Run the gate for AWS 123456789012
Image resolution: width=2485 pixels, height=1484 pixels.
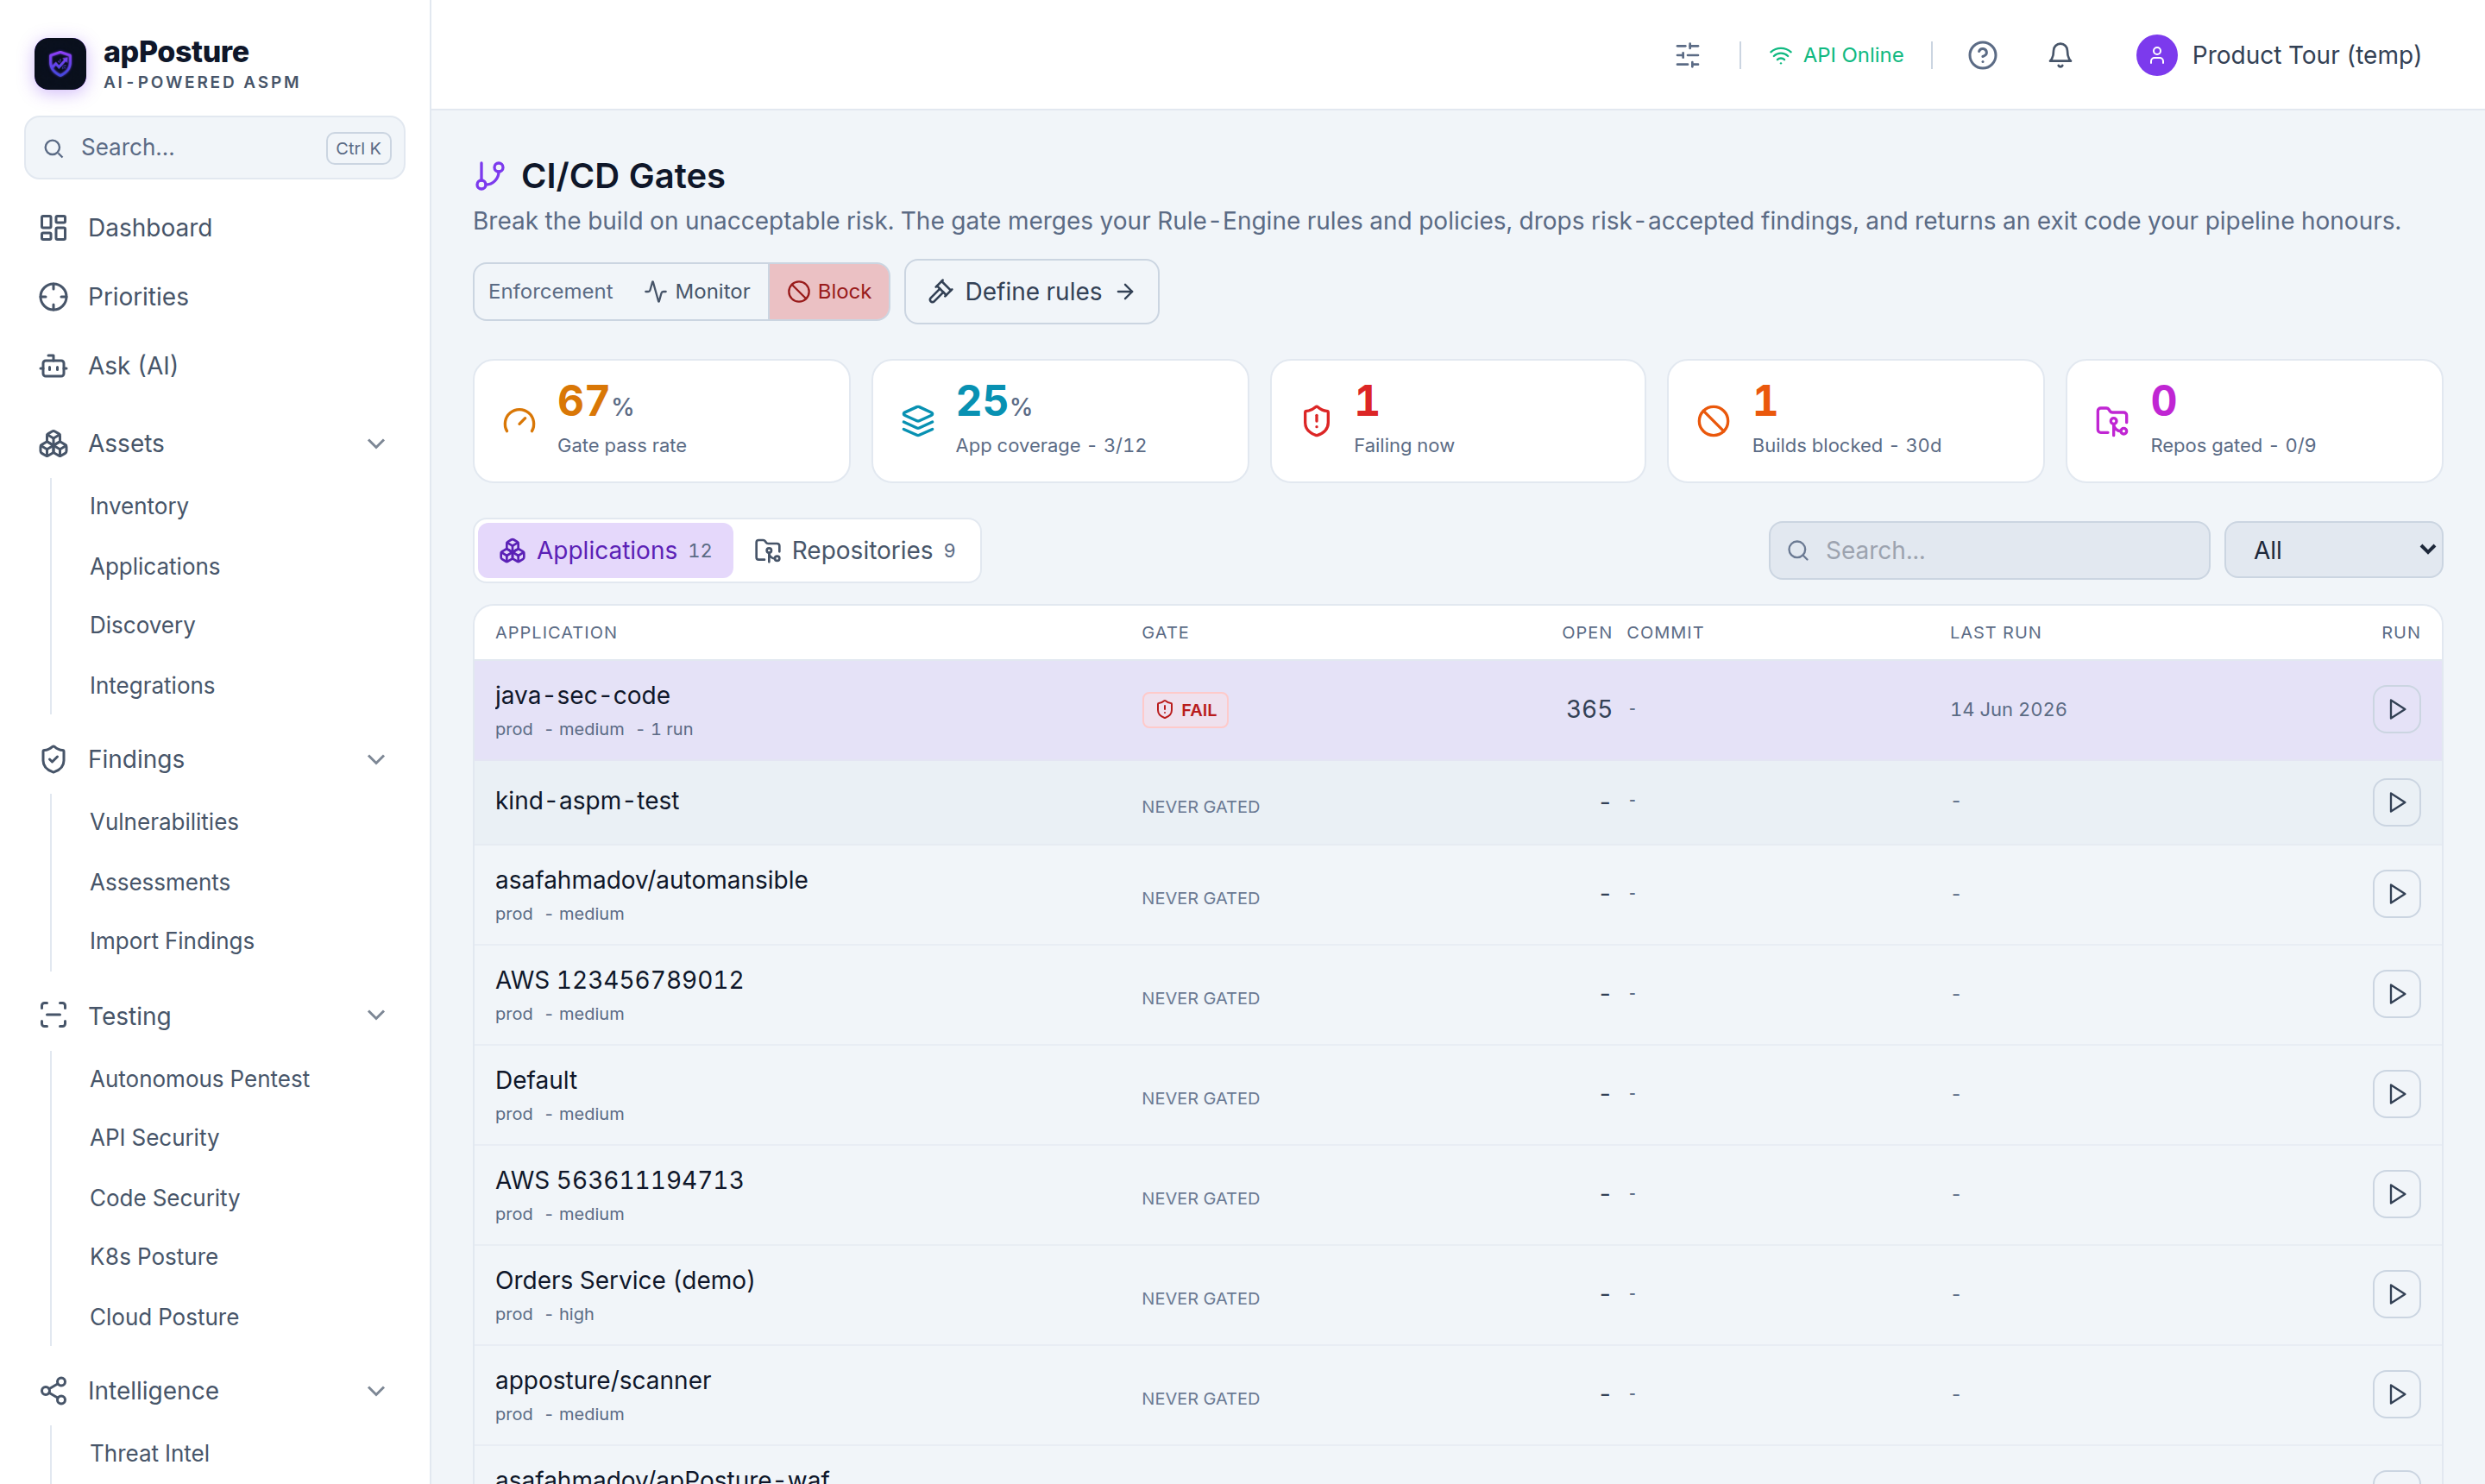click(2396, 994)
